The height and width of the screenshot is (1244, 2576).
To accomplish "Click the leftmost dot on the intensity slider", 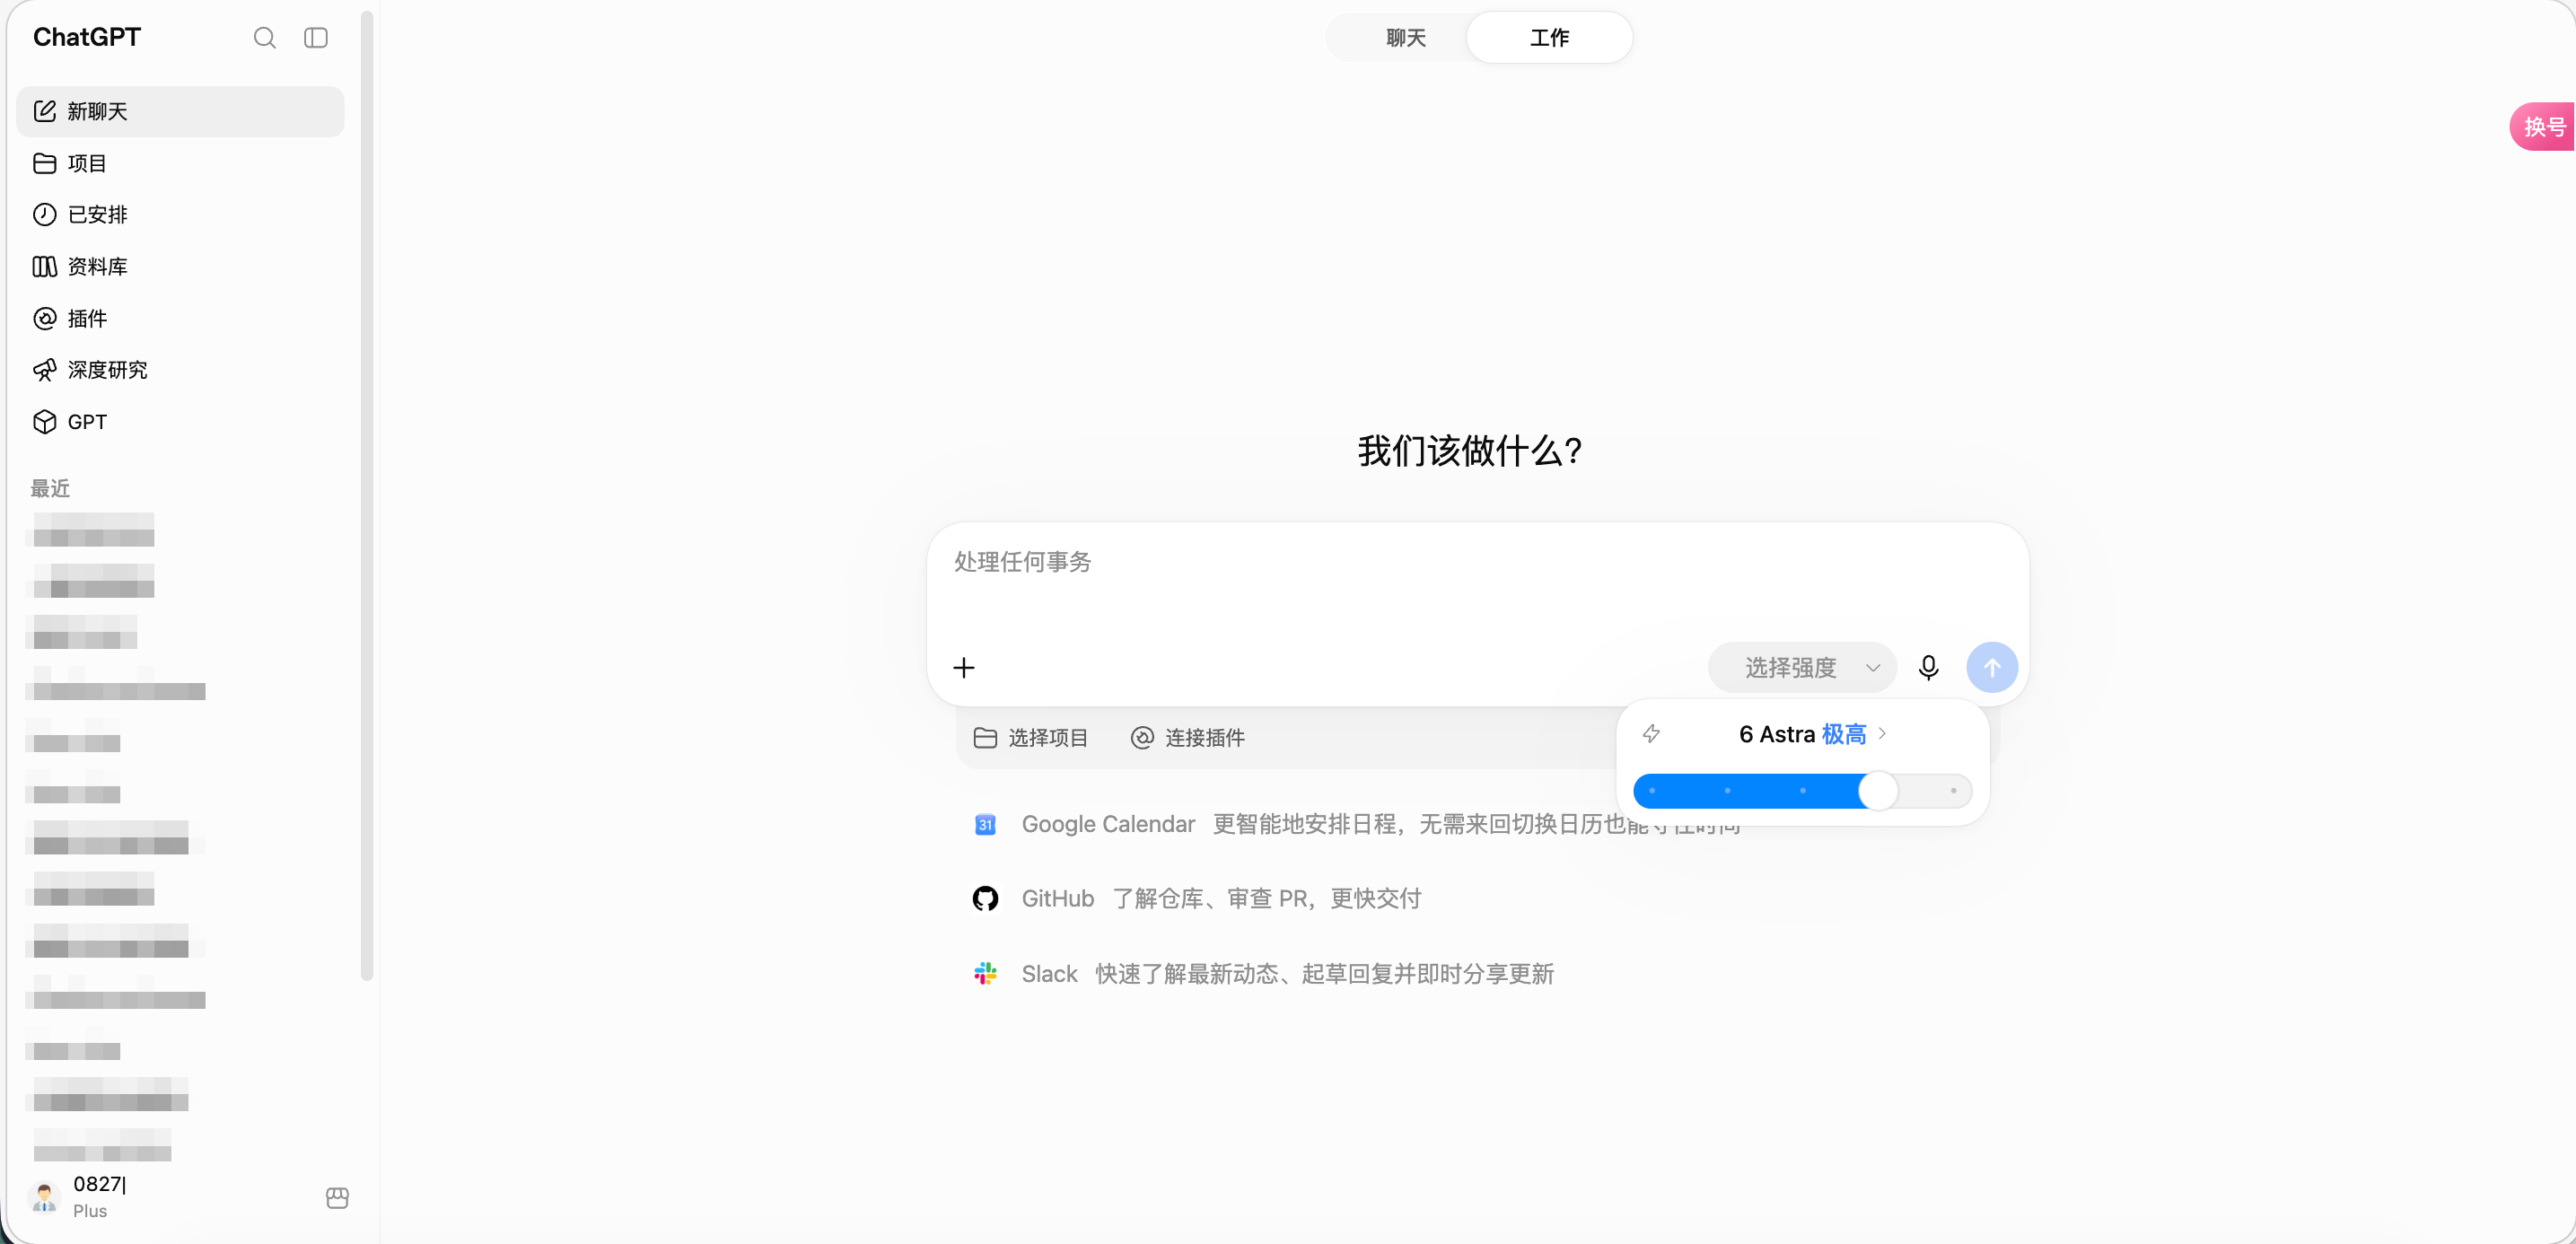I will [x=1652, y=791].
